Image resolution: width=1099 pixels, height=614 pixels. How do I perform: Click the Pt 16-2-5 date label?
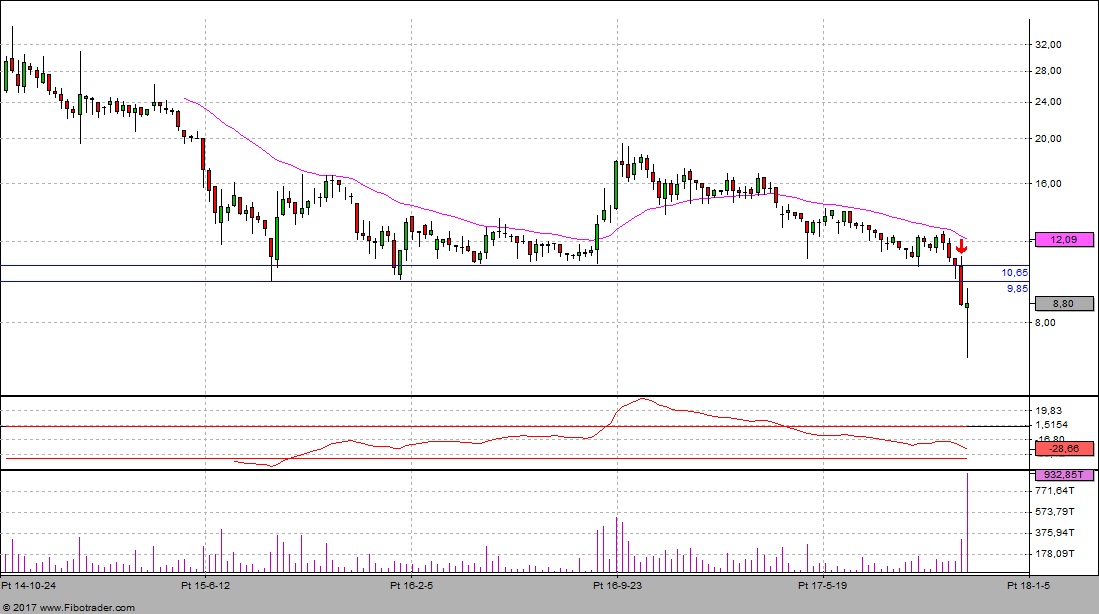coord(411,585)
